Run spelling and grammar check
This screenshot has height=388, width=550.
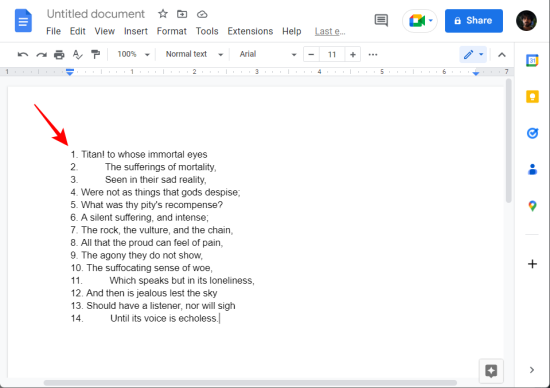point(77,54)
